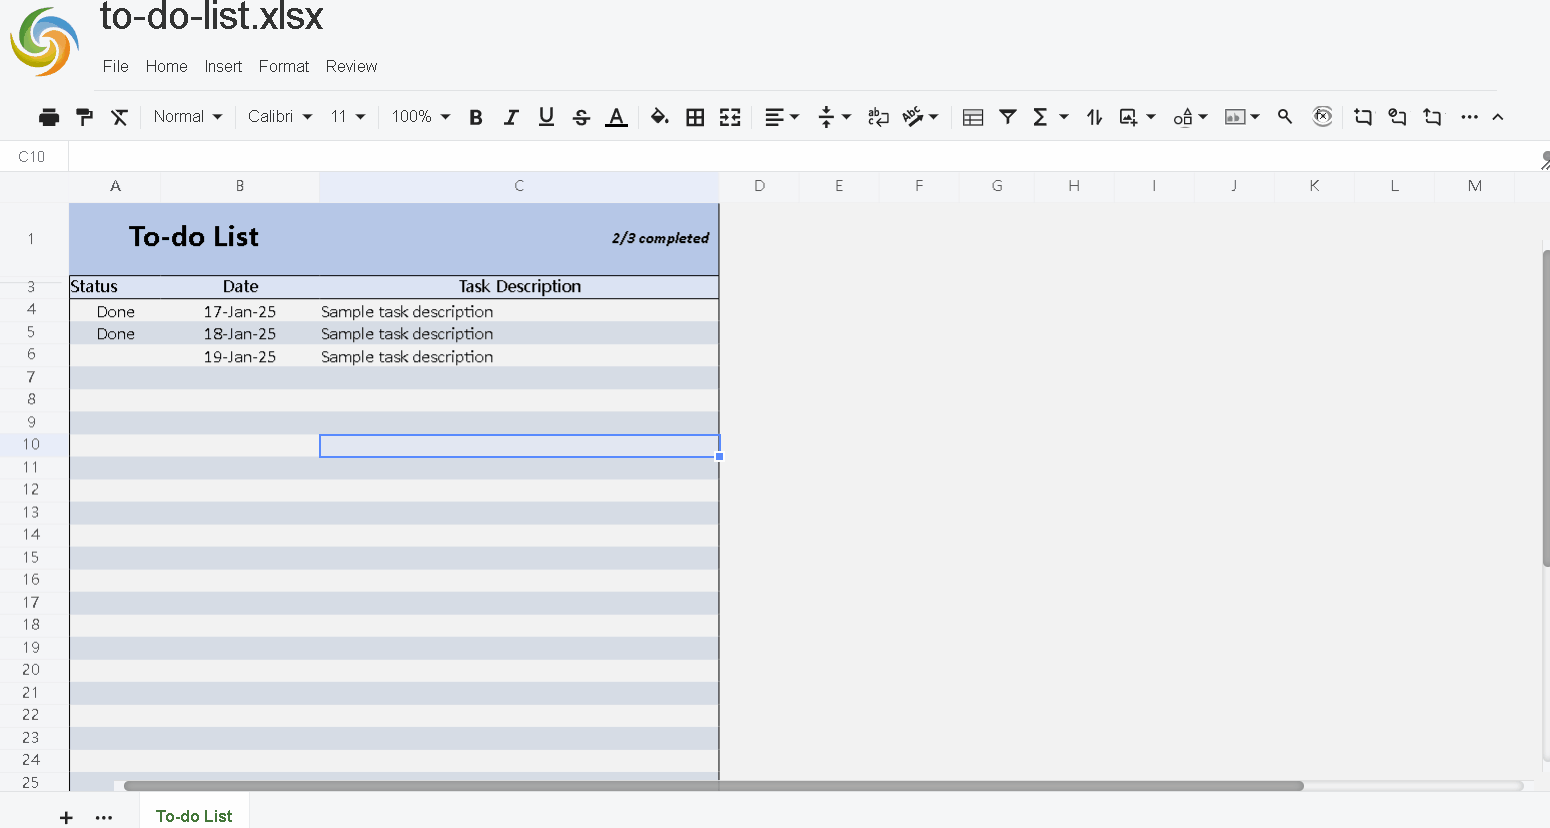
Task: Select the 19-Jan-25 date cell
Action: (240, 357)
